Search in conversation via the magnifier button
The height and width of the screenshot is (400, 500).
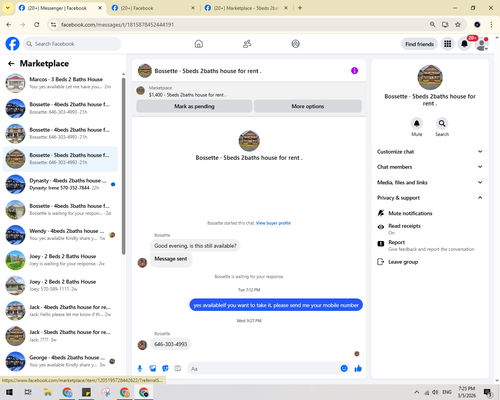point(442,123)
